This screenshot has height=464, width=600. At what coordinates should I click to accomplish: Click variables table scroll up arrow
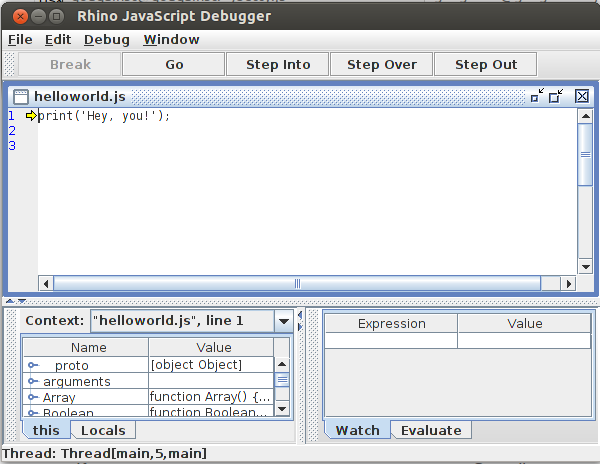[282, 364]
